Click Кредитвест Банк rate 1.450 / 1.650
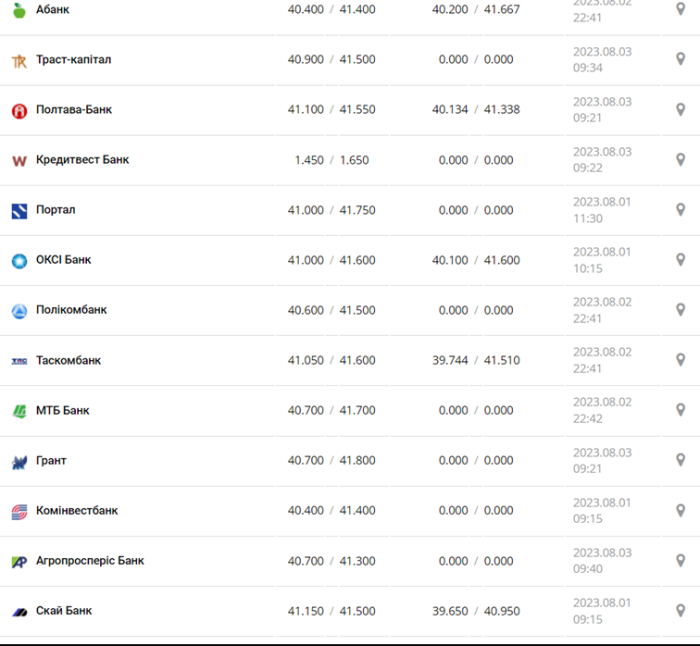 (x=331, y=160)
